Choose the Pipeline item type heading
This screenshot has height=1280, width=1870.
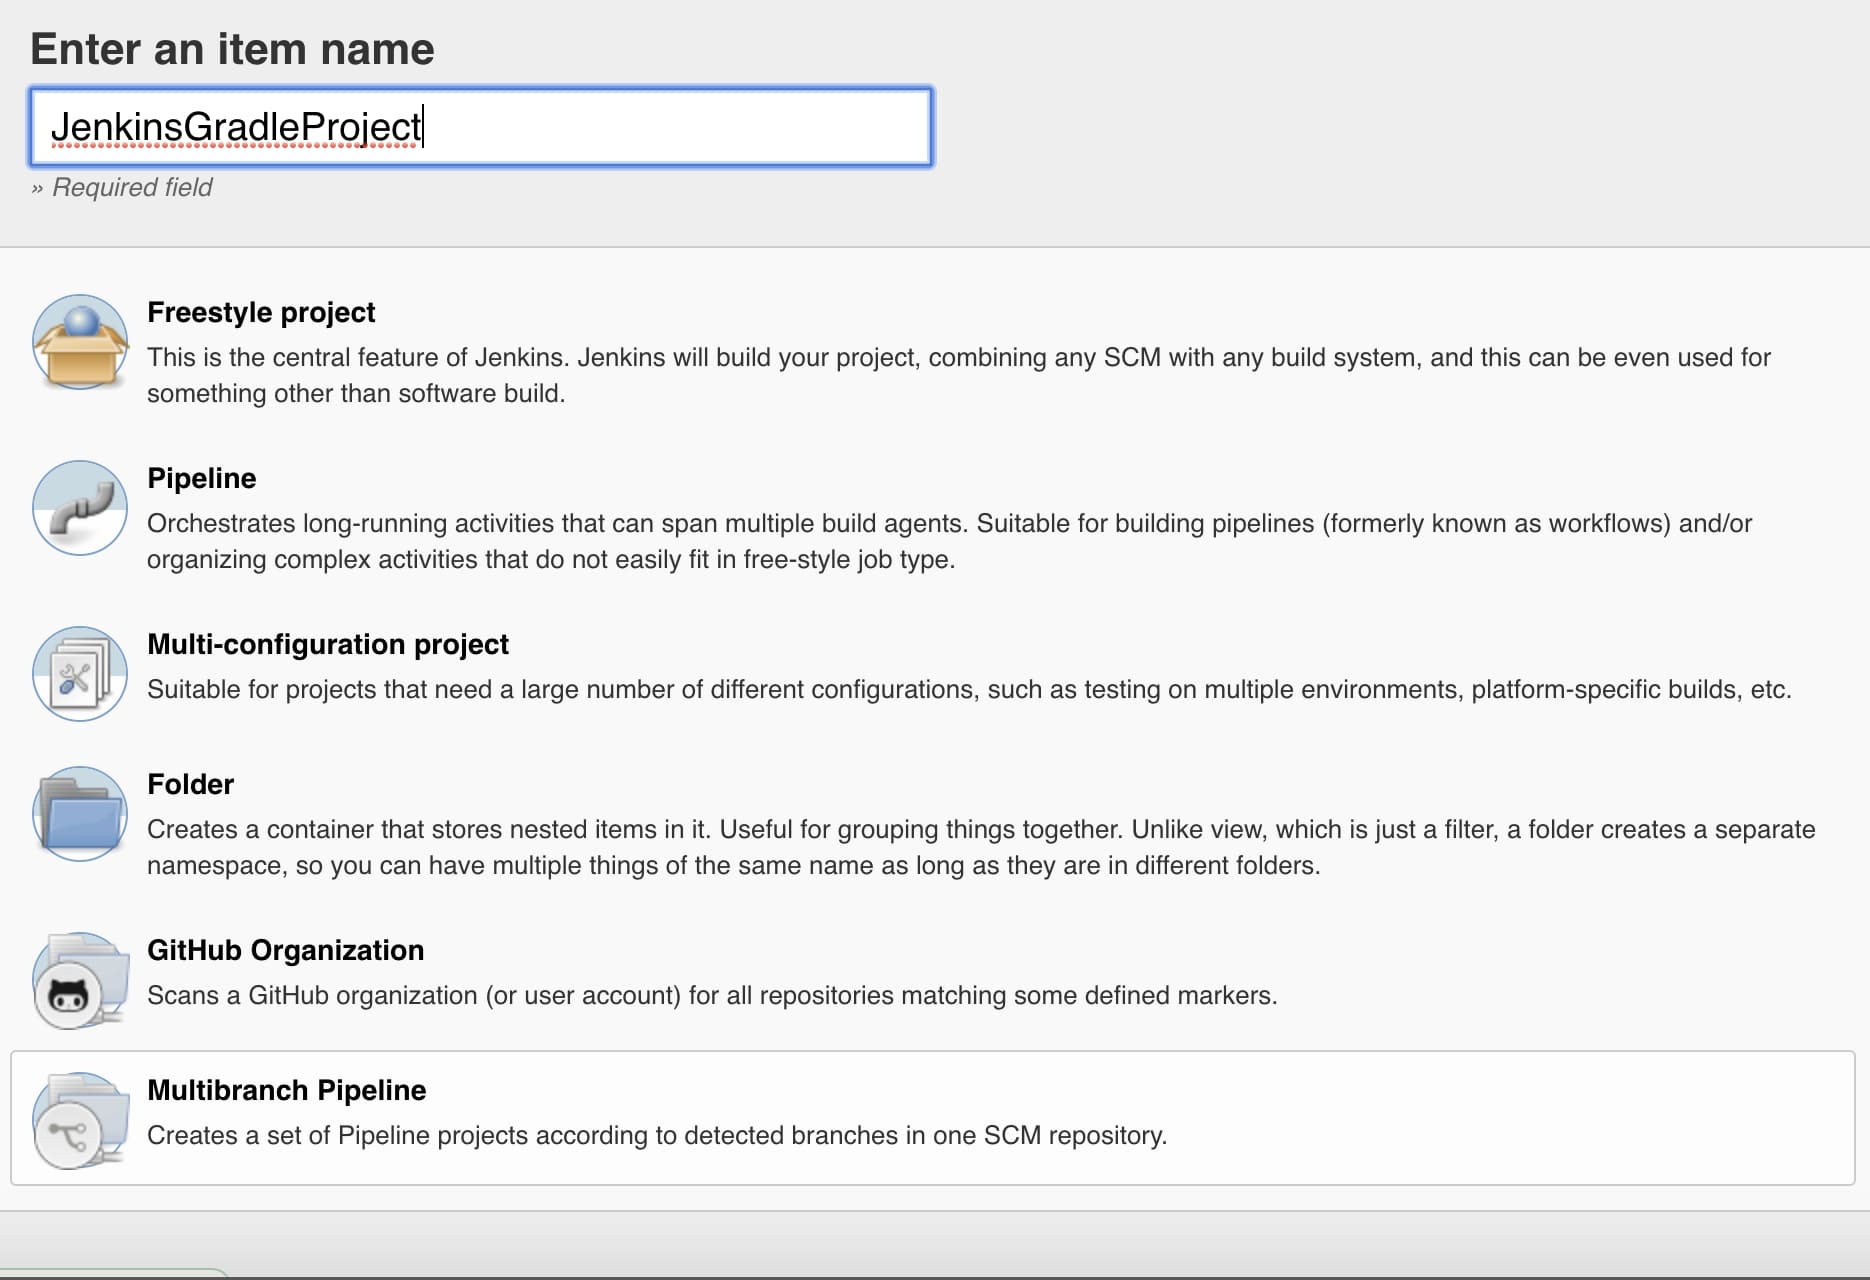pyautogui.click(x=201, y=478)
